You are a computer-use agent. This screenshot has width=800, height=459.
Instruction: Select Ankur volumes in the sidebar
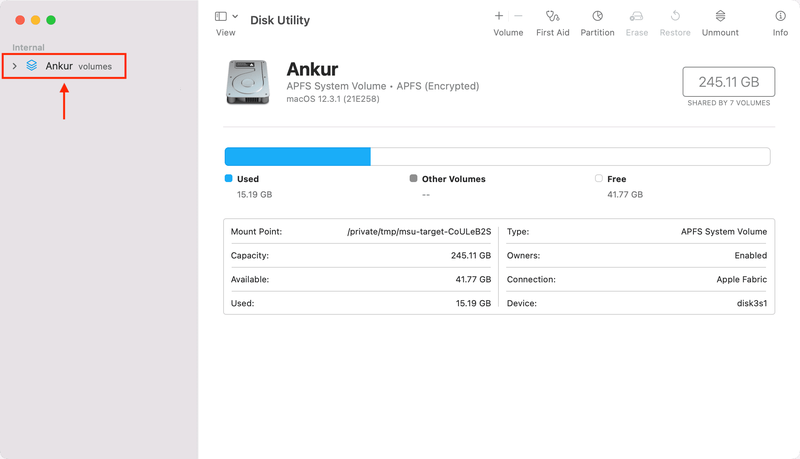[x=64, y=66]
